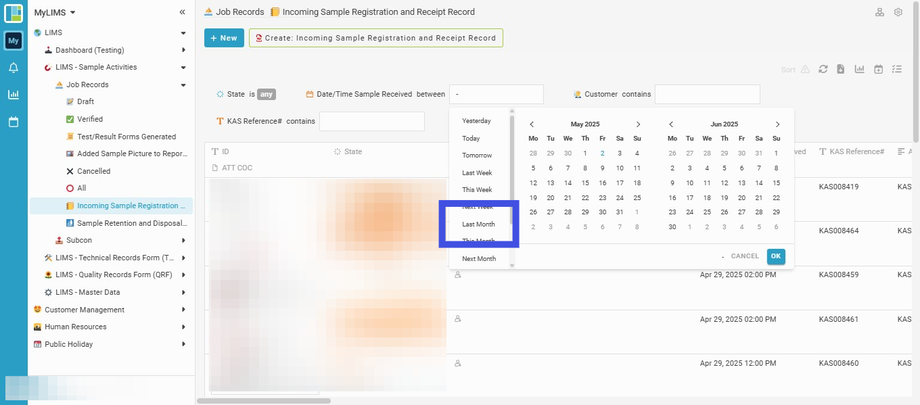The width and height of the screenshot is (920, 405).
Task: Open the workflow hierarchy icon at top right
Action: 880,12
